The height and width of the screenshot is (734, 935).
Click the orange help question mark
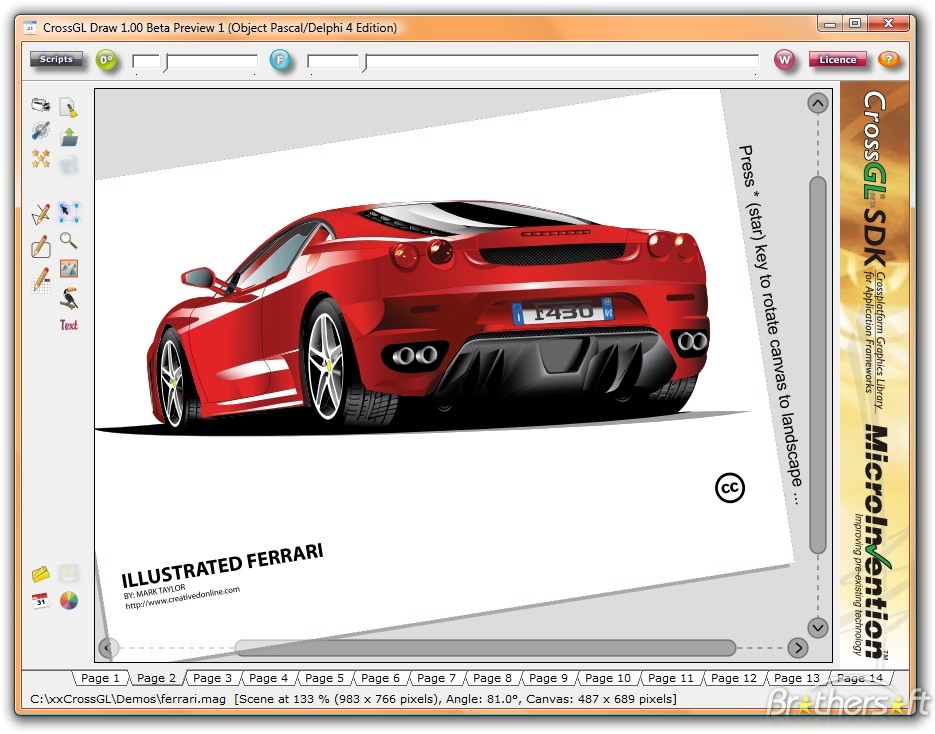889,60
